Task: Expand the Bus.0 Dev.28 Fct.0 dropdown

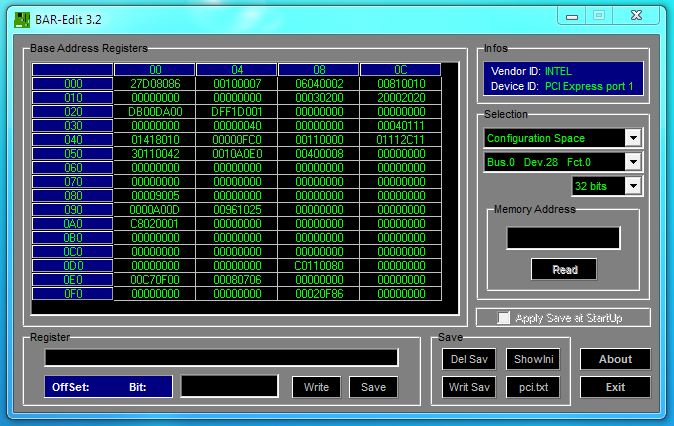Action: [x=634, y=162]
